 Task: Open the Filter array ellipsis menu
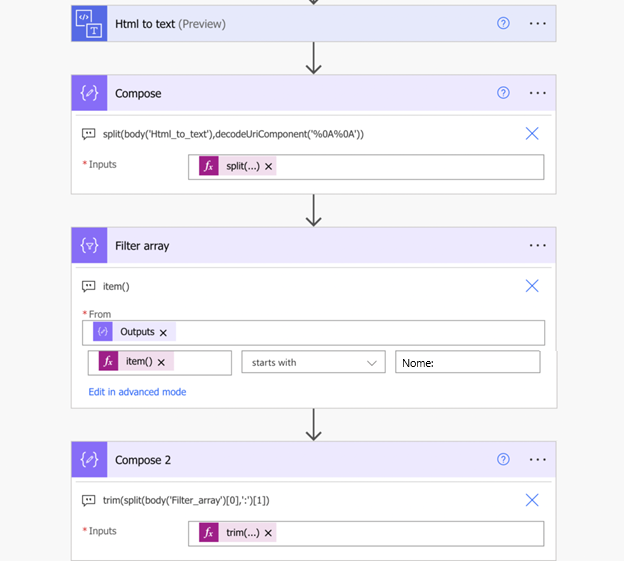click(538, 245)
